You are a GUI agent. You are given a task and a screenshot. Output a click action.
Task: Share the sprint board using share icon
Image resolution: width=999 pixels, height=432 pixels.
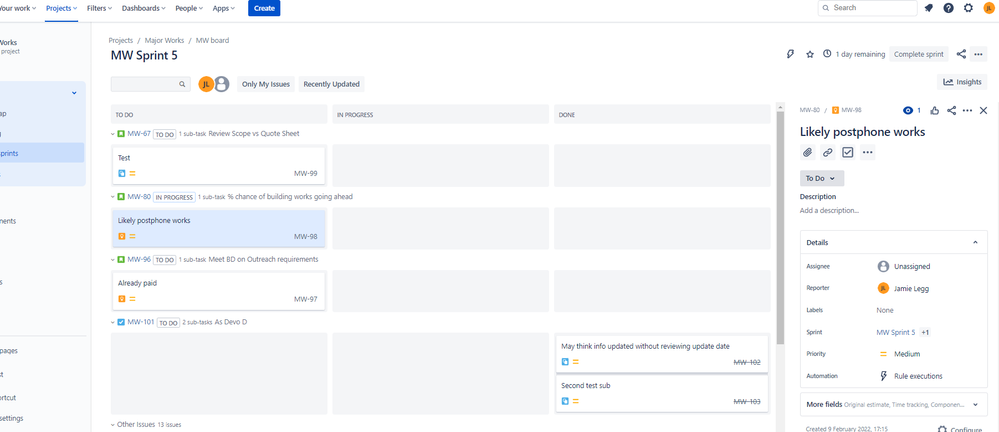[961, 54]
